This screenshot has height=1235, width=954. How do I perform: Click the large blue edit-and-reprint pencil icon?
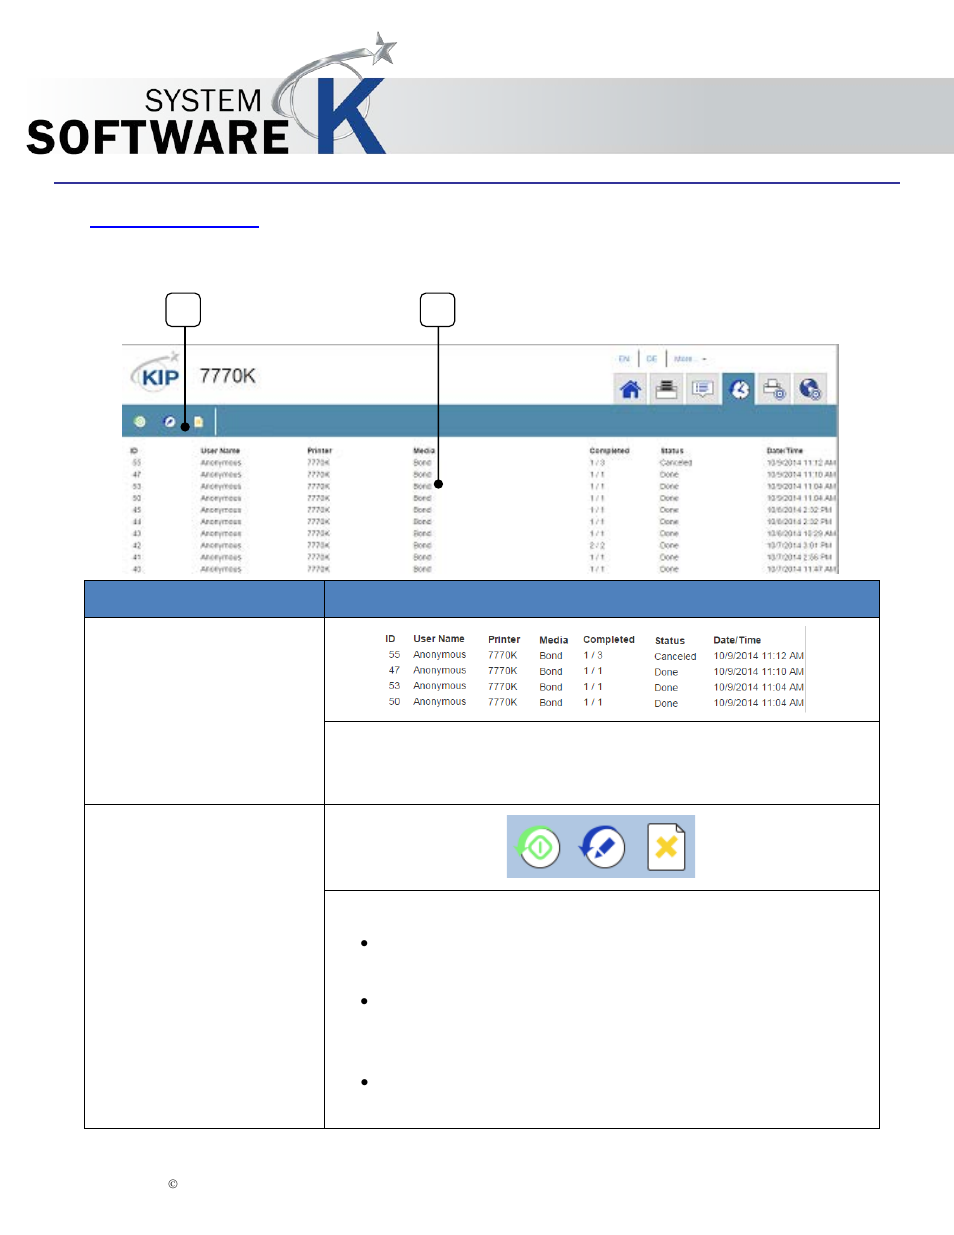coord(603,848)
